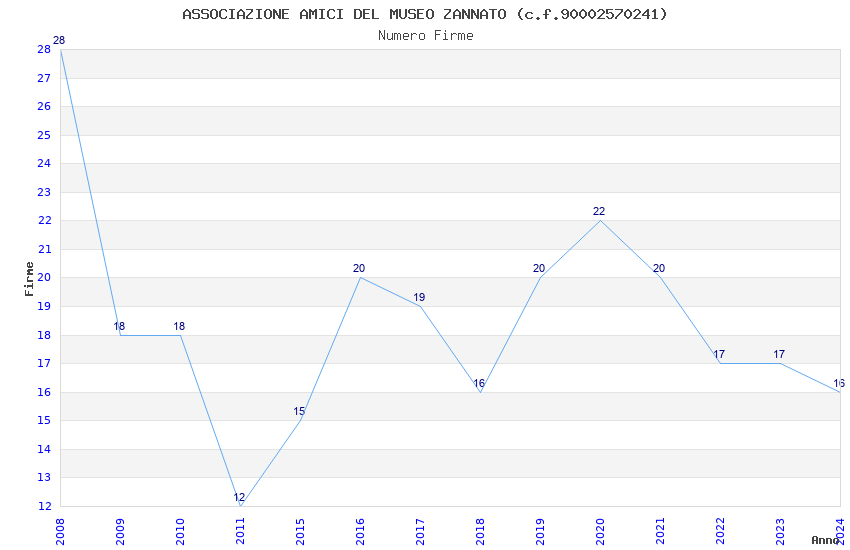Click data label 19 above the 2017 point

(x=419, y=297)
